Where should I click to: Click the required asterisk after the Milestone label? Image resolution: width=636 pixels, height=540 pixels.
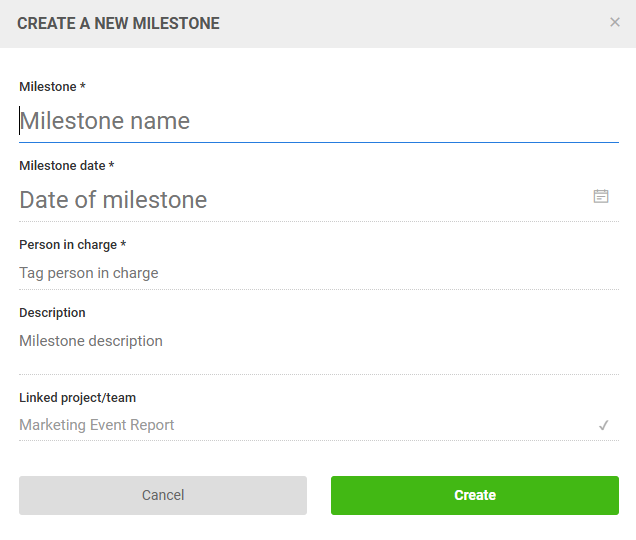click(x=83, y=87)
